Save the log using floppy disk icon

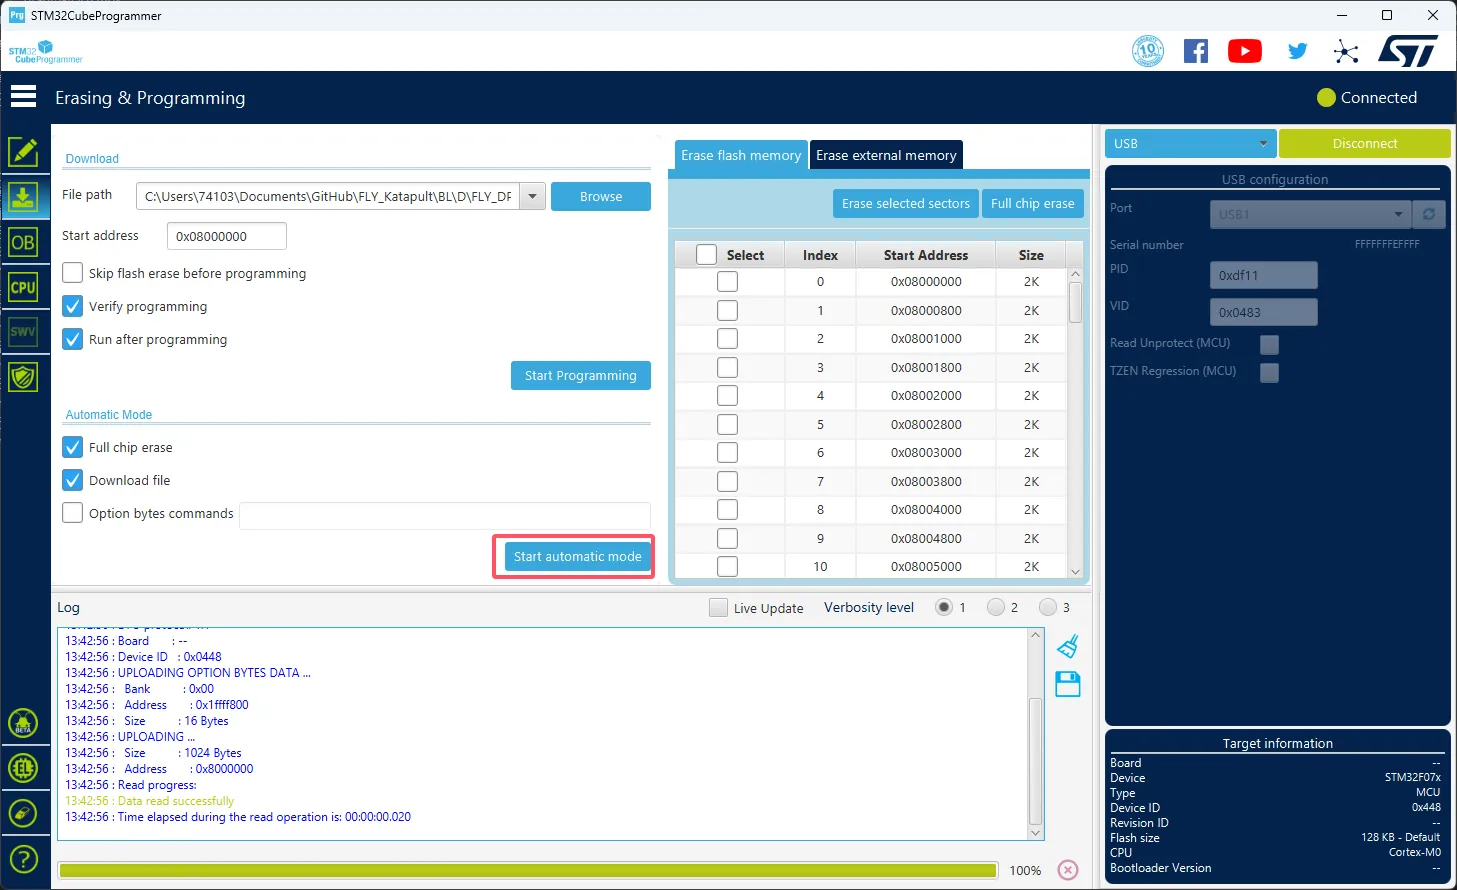1068,685
